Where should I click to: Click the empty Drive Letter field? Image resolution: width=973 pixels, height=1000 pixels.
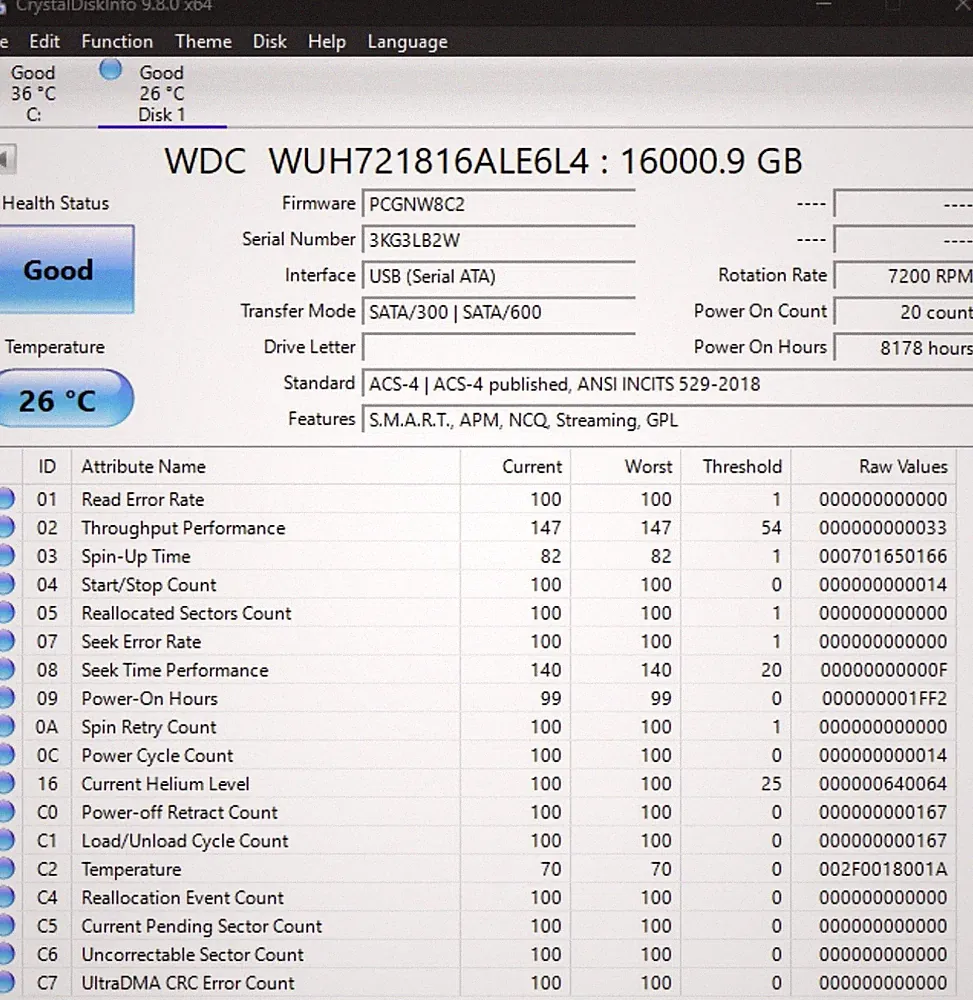click(498, 348)
